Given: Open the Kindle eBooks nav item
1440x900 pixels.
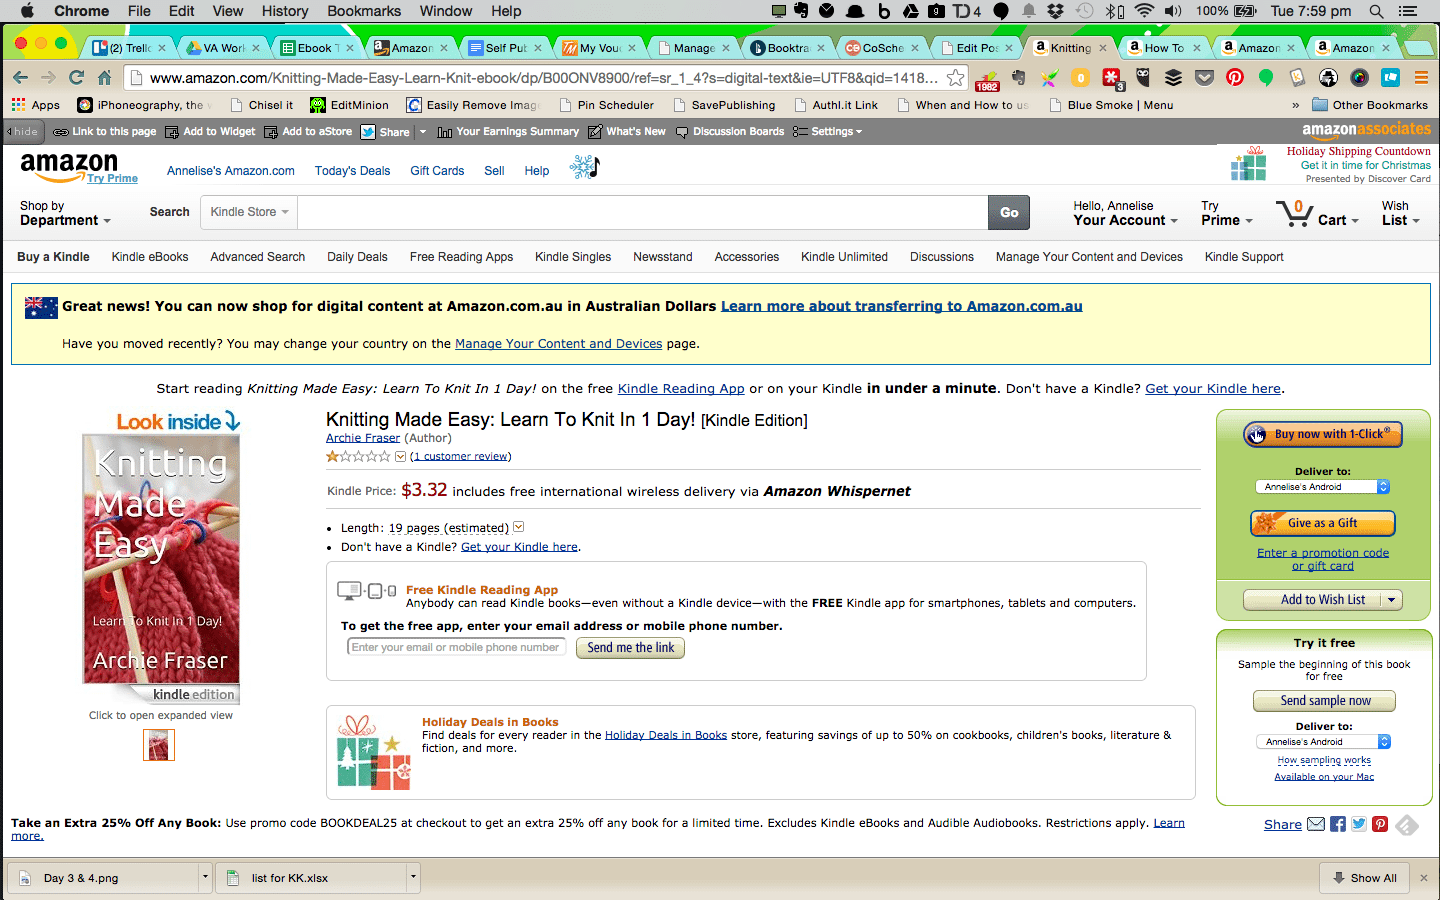Looking at the screenshot, I should (x=150, y=257).
